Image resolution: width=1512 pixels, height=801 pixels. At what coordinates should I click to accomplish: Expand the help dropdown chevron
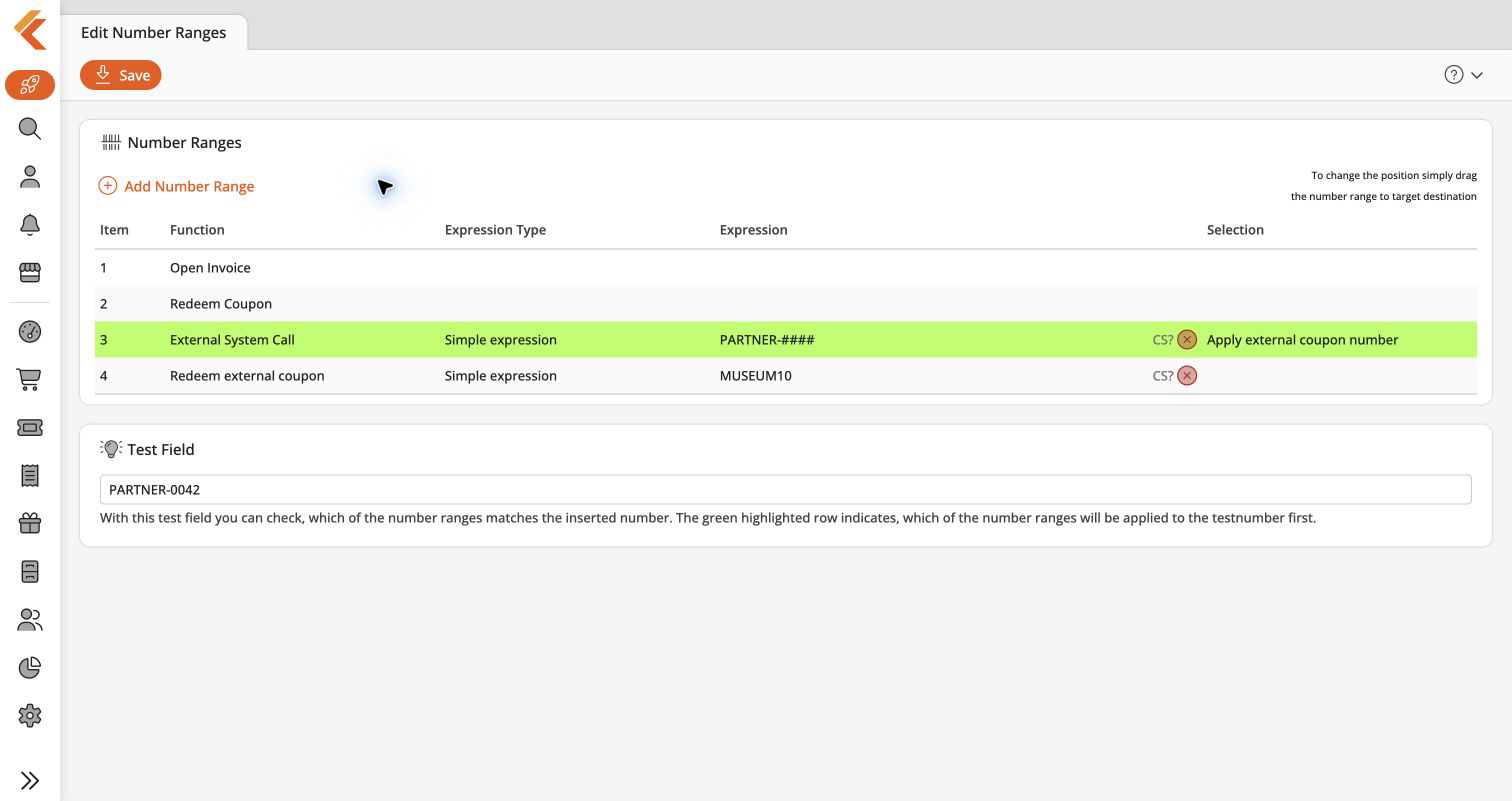[1477, 76]
